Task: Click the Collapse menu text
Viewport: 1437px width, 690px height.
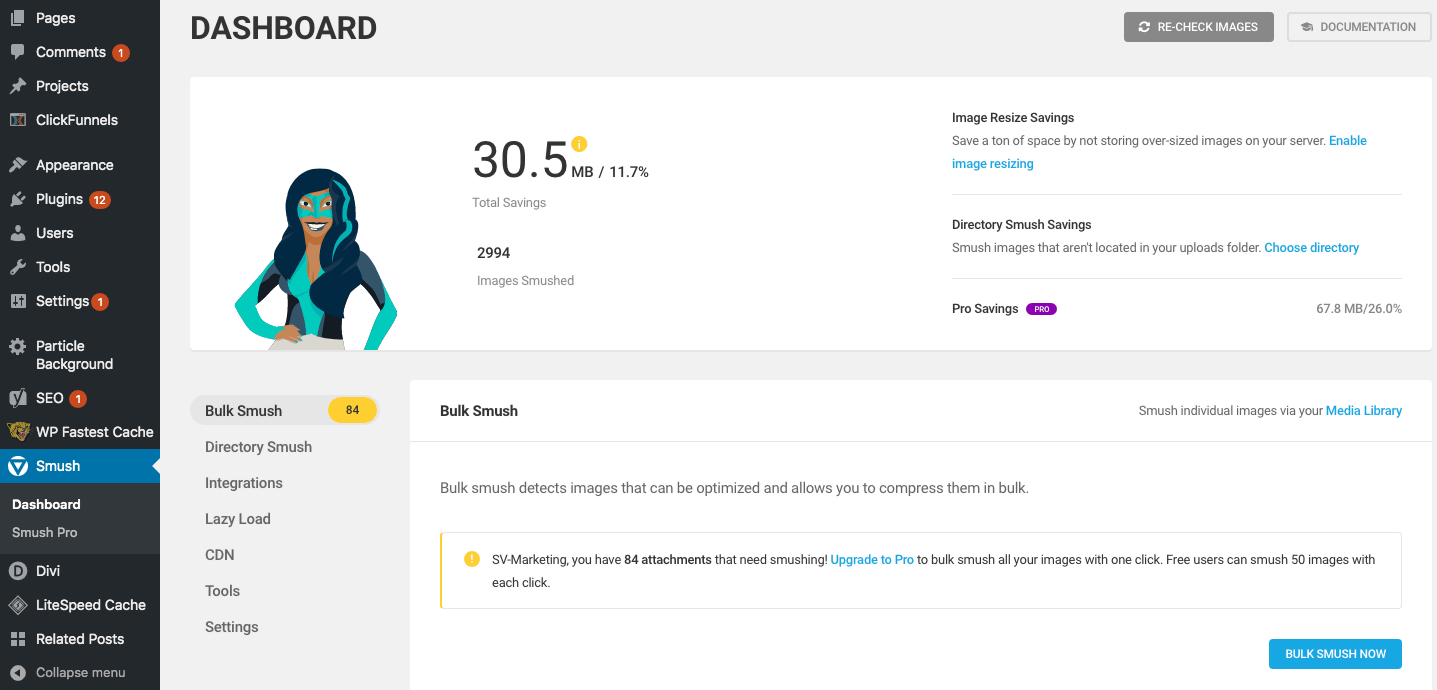Action: click(x=81, y=673)
